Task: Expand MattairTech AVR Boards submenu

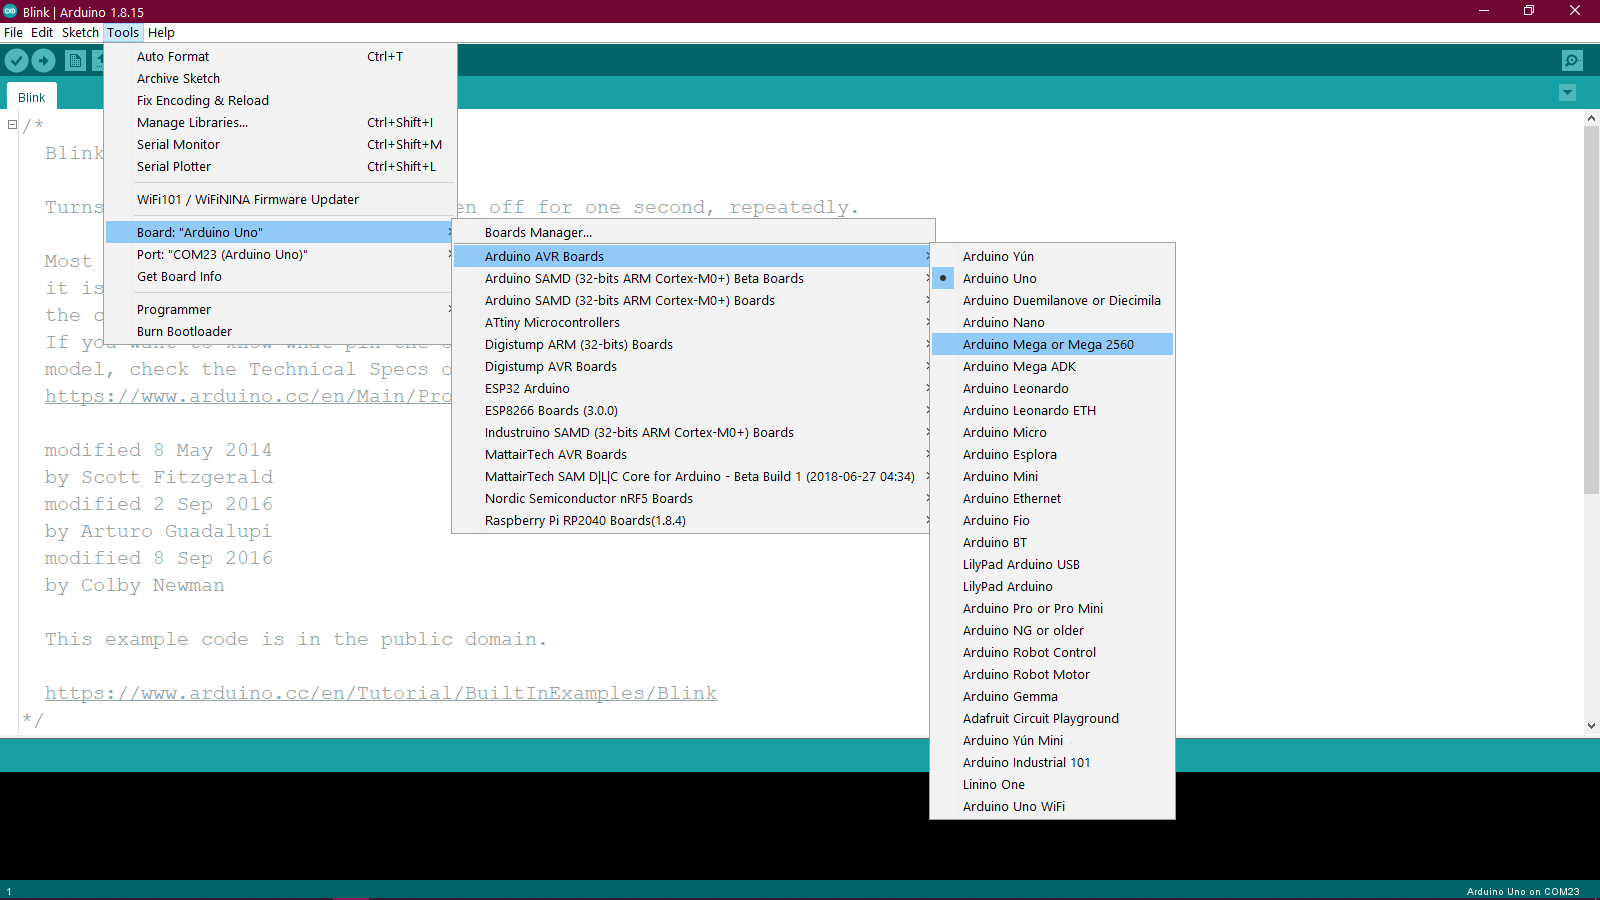Action: click(x=693, y=454)
